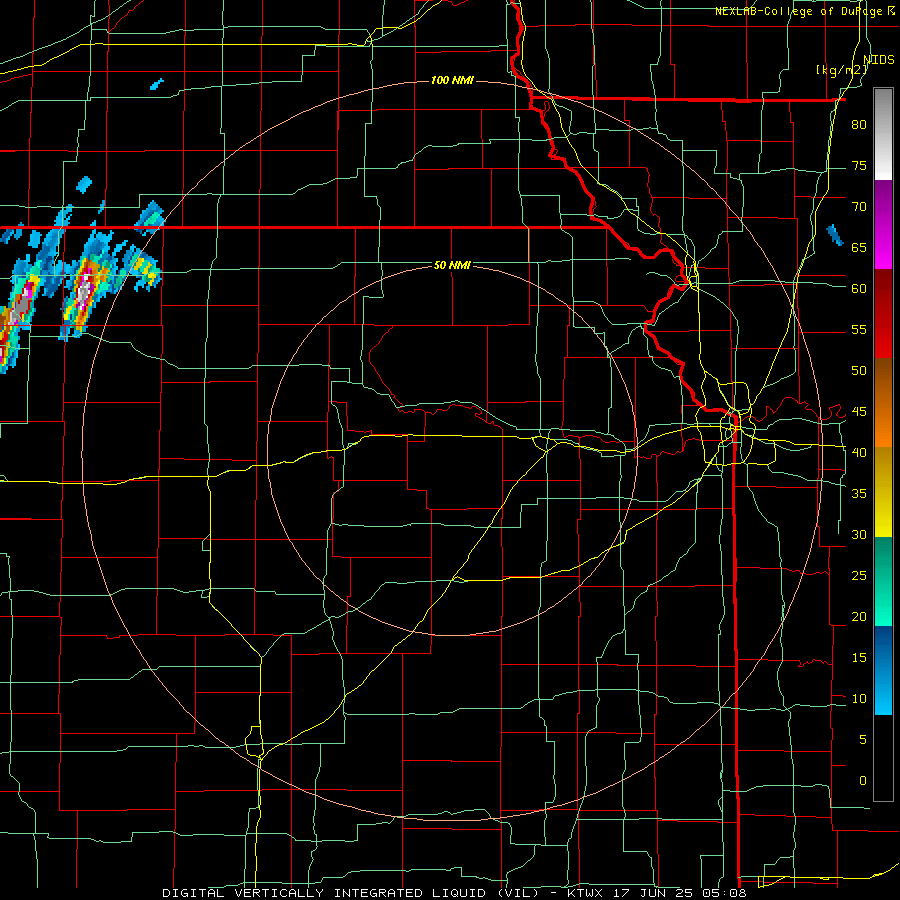Click the 50 NMI range ring label
The height and width of the screenshot is (900, 900).
(x=452, y=265)
